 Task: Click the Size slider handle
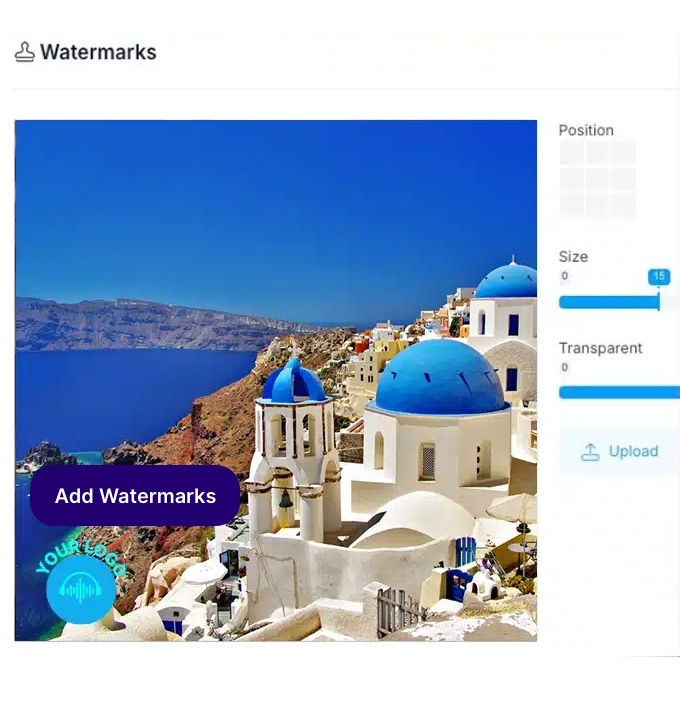pyautogui.click(x=658, y=302)
